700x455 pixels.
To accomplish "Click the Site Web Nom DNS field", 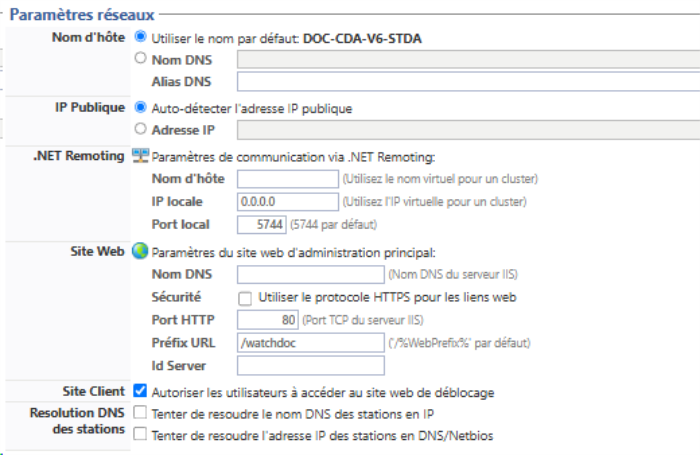I will 311,274.
